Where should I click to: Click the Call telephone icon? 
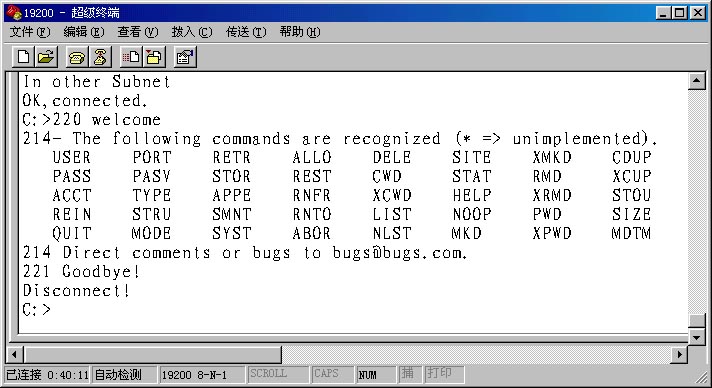pyautogui.click(x=76, y=57)
